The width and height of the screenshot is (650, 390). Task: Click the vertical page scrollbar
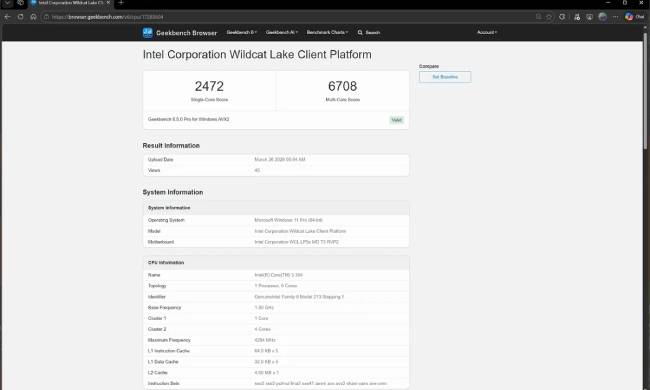pyautogui.click(x=645, y=91)
